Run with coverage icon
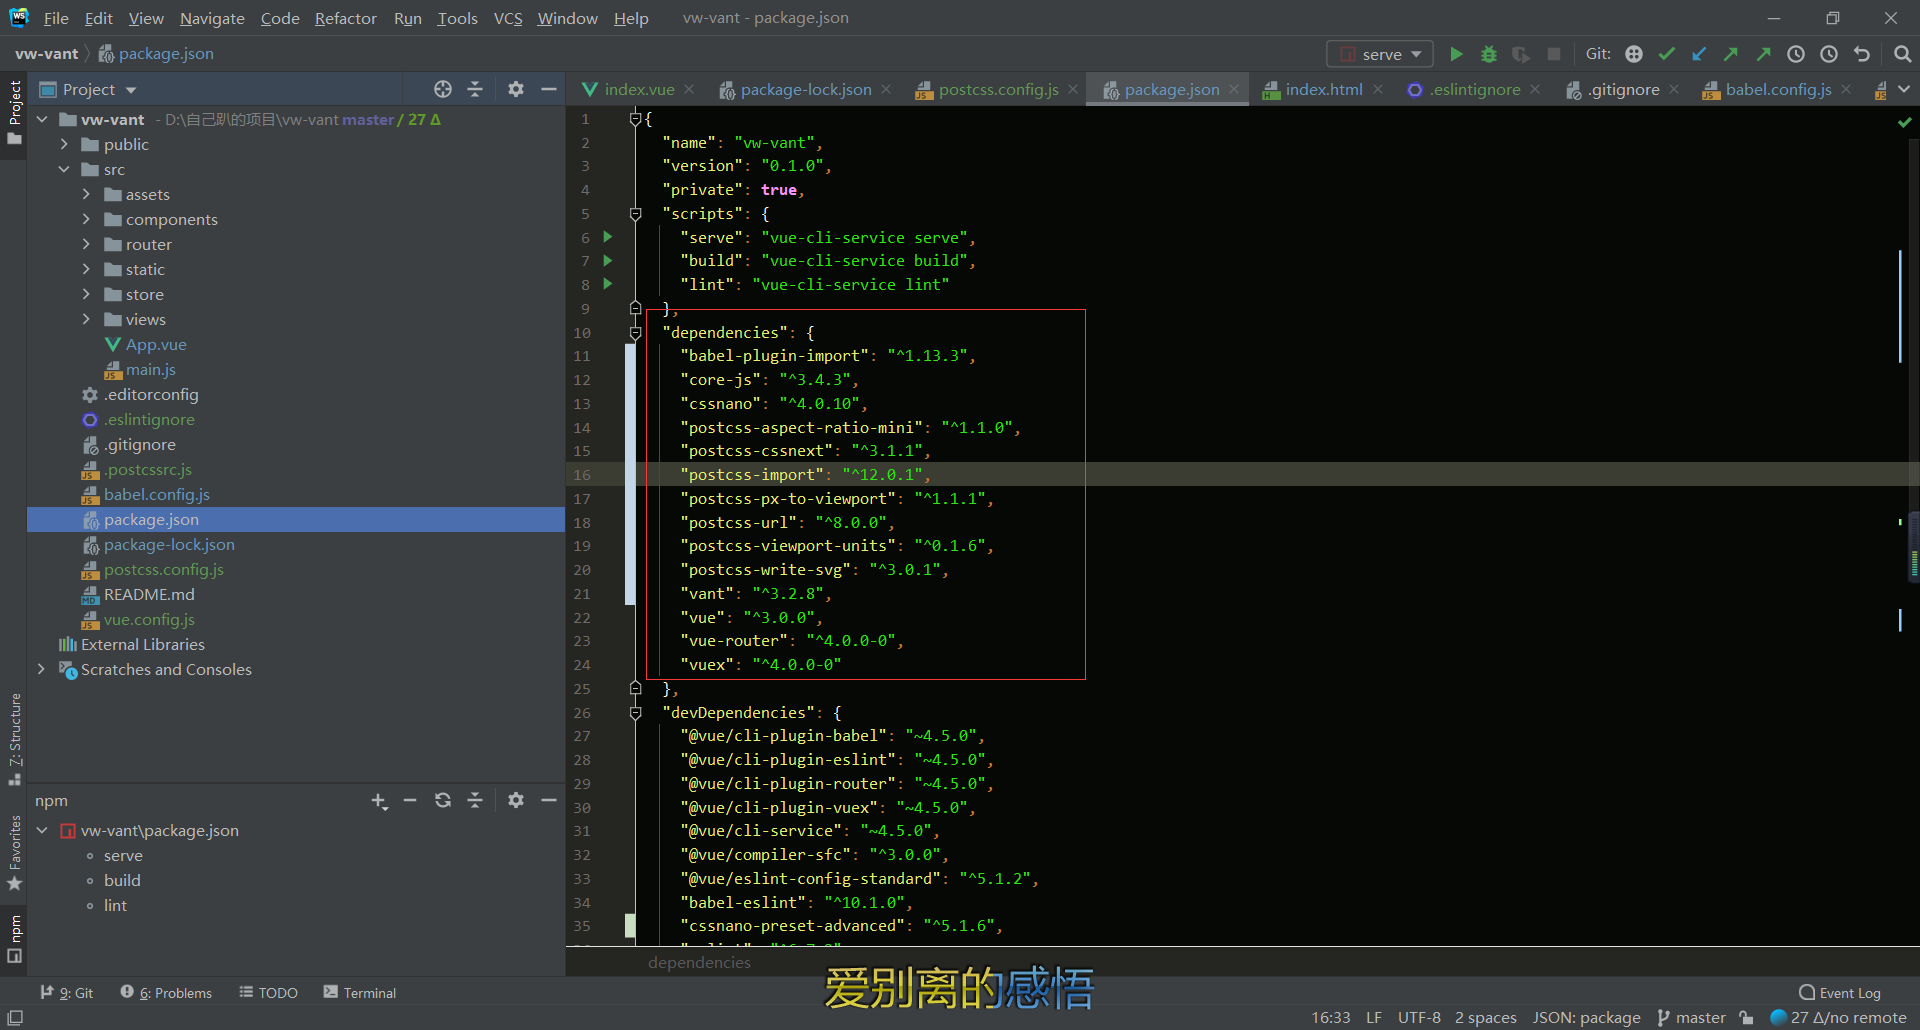The height and width of the screenshot is (1030, 1920). (1521, 54)
